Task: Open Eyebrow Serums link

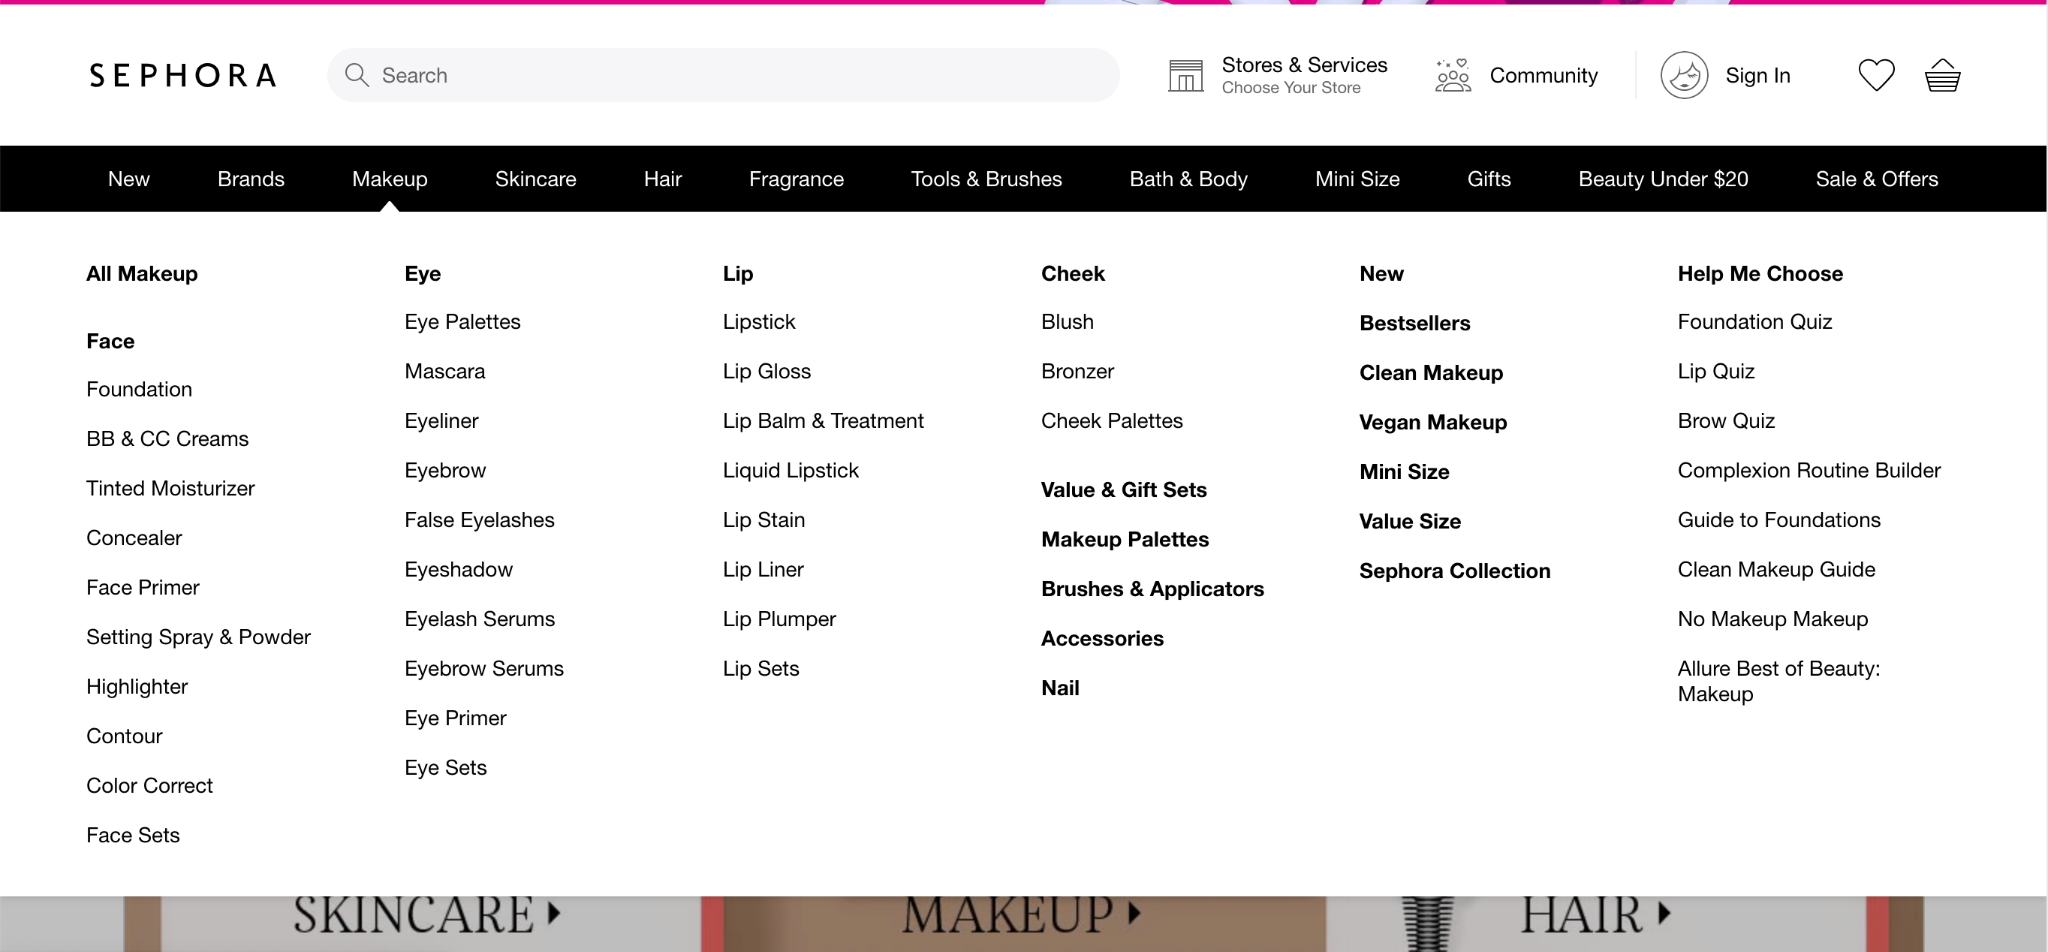Action: [484, 668]
